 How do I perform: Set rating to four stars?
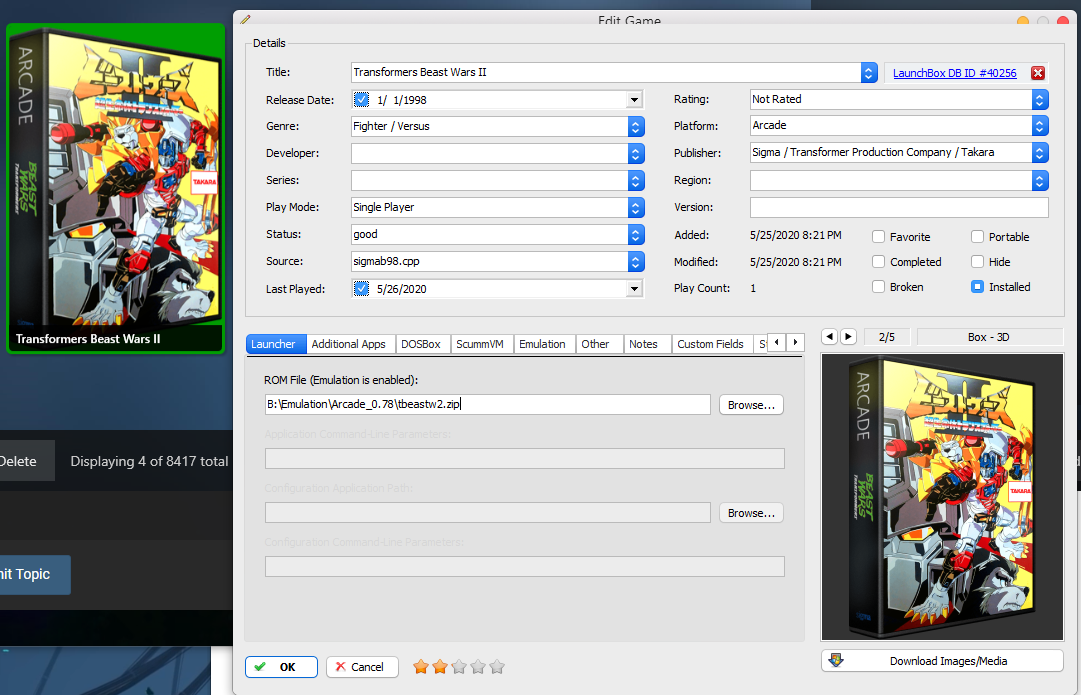(x=478, y=667)
